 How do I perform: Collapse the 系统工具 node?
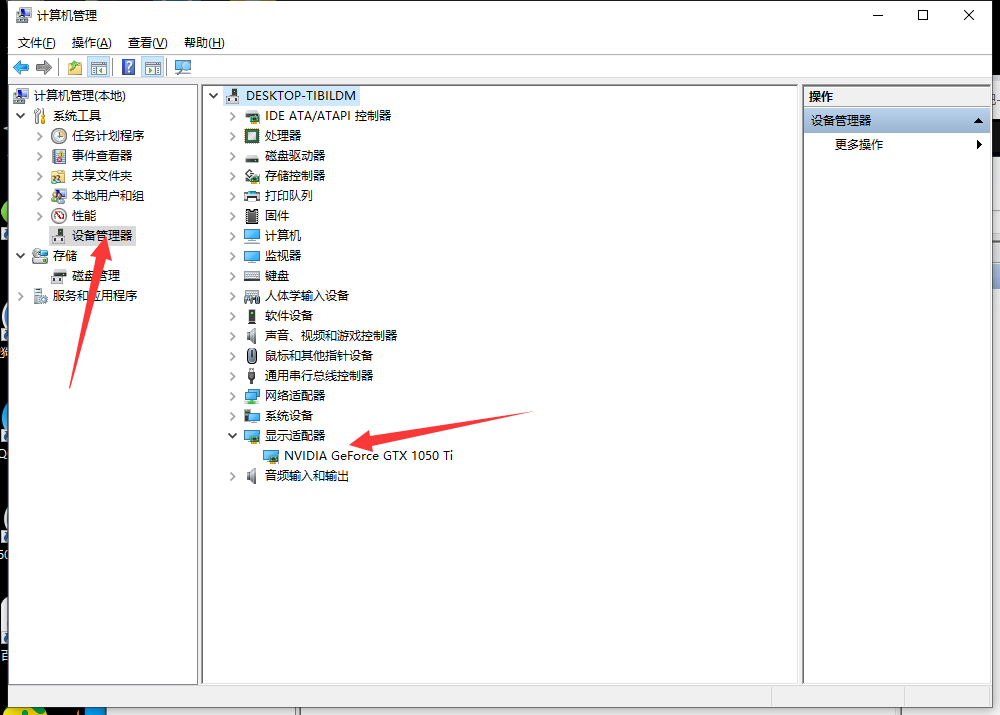(21, 115)
